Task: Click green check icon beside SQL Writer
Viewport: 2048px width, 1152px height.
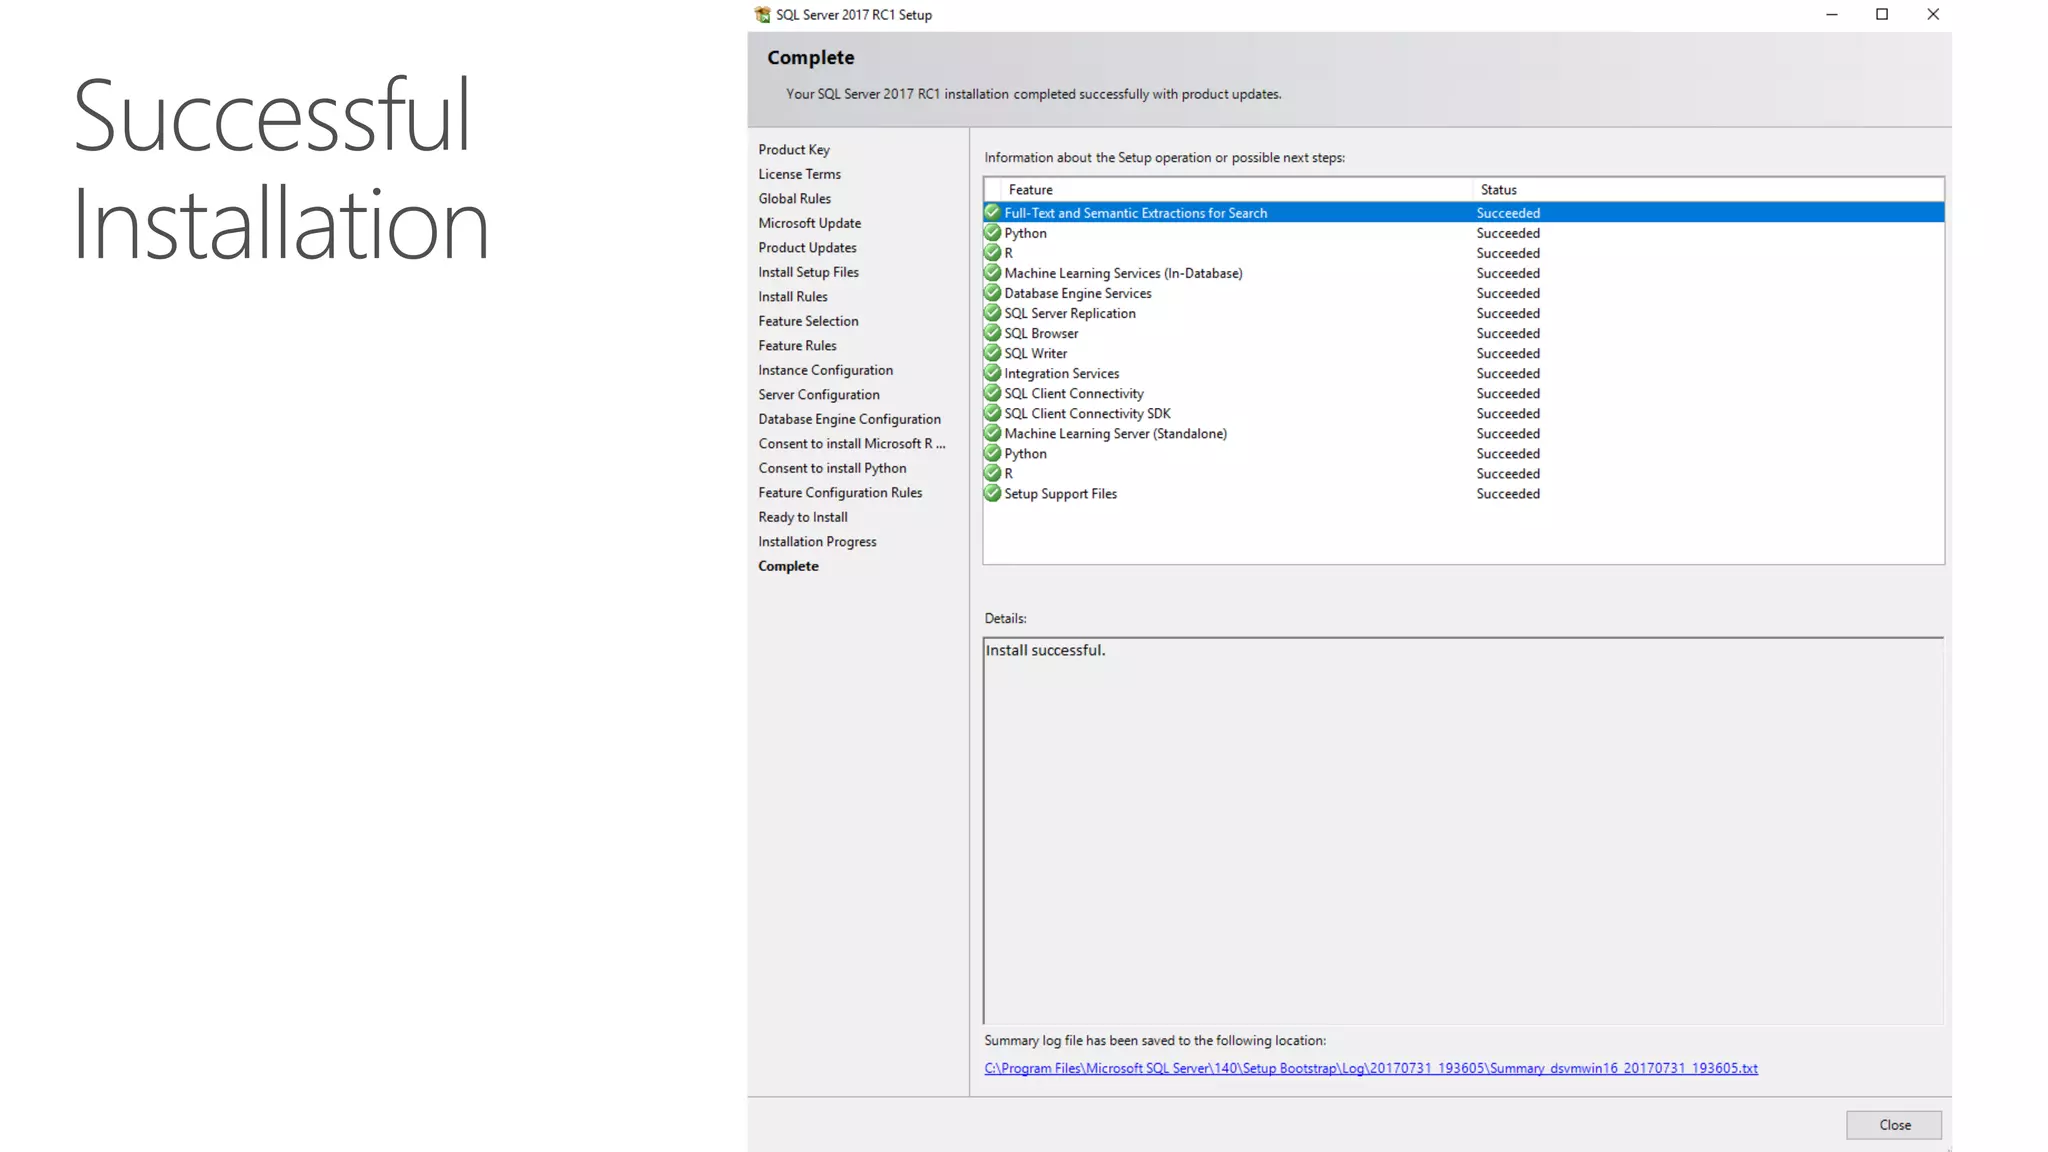Action: tap(992, 352)
